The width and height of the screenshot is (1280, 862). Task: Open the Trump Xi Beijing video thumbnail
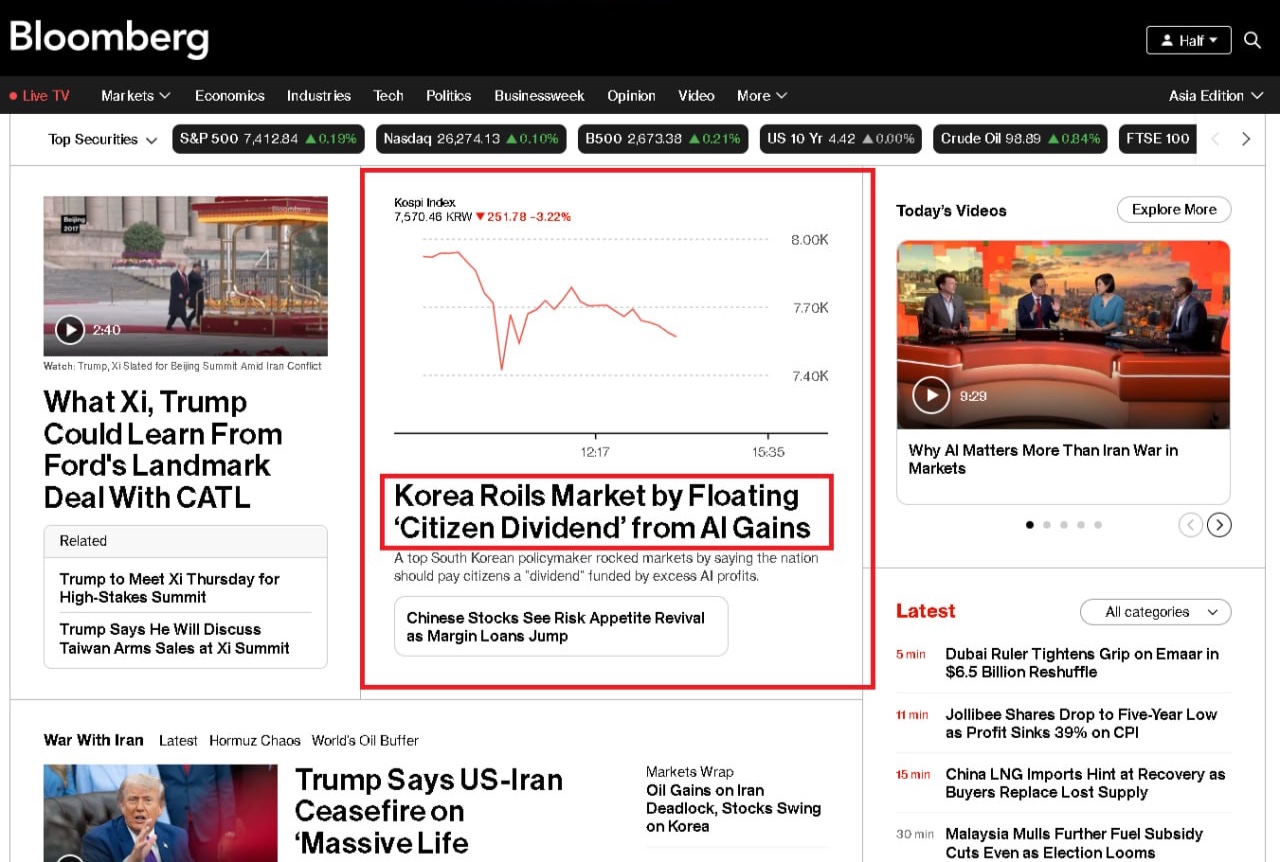click(186, 276)
